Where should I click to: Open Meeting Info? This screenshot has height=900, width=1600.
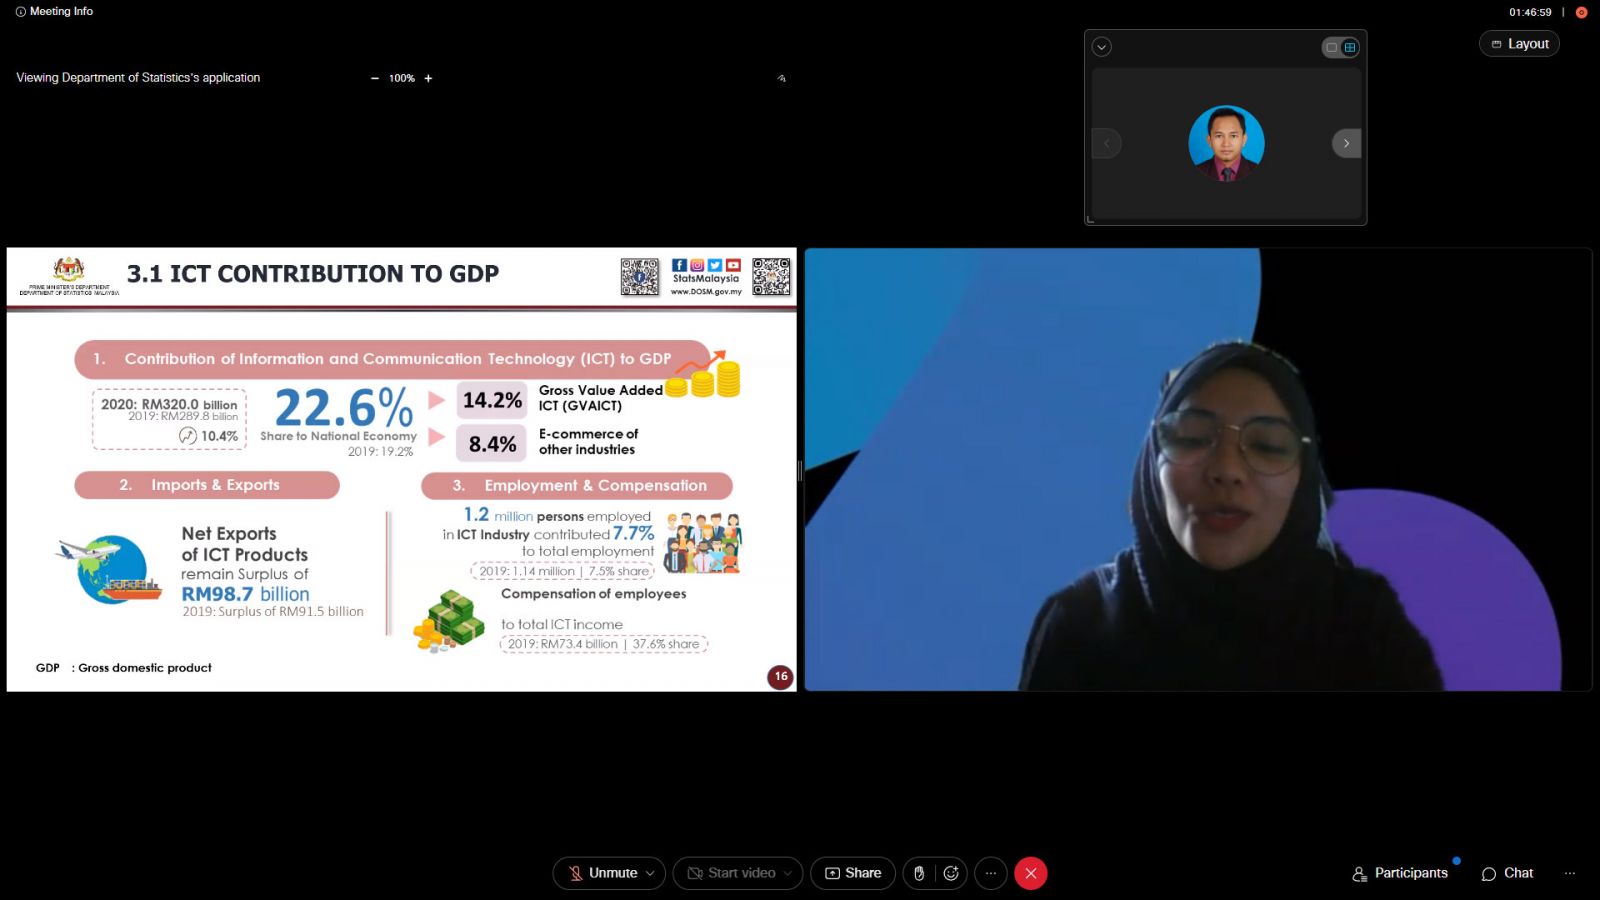pos(54,11)
